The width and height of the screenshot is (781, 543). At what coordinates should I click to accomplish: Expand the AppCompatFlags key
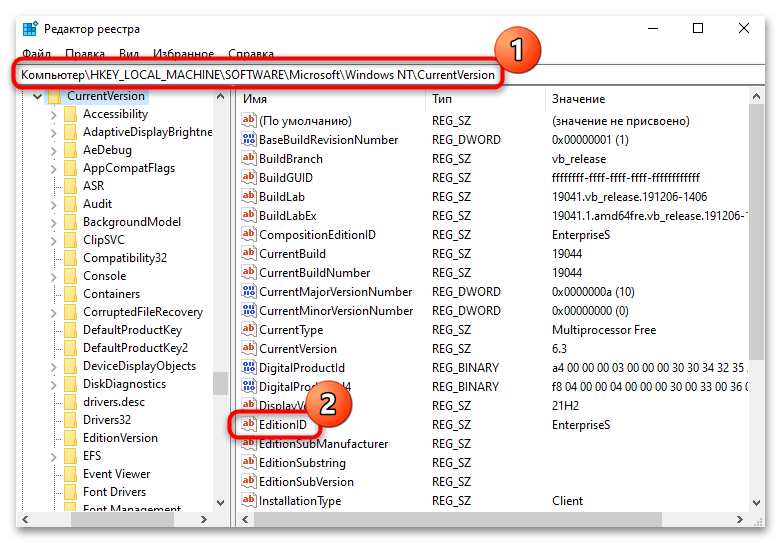[54, 168]
